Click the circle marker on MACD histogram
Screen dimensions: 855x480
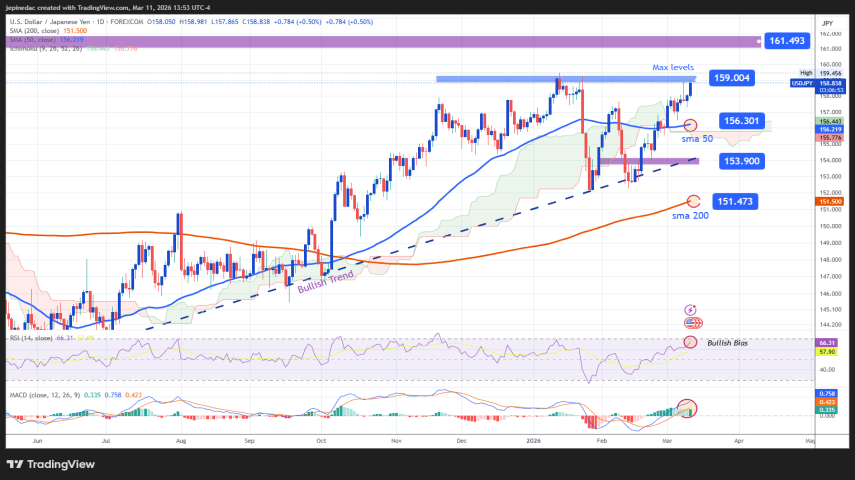tap(686, 407)
